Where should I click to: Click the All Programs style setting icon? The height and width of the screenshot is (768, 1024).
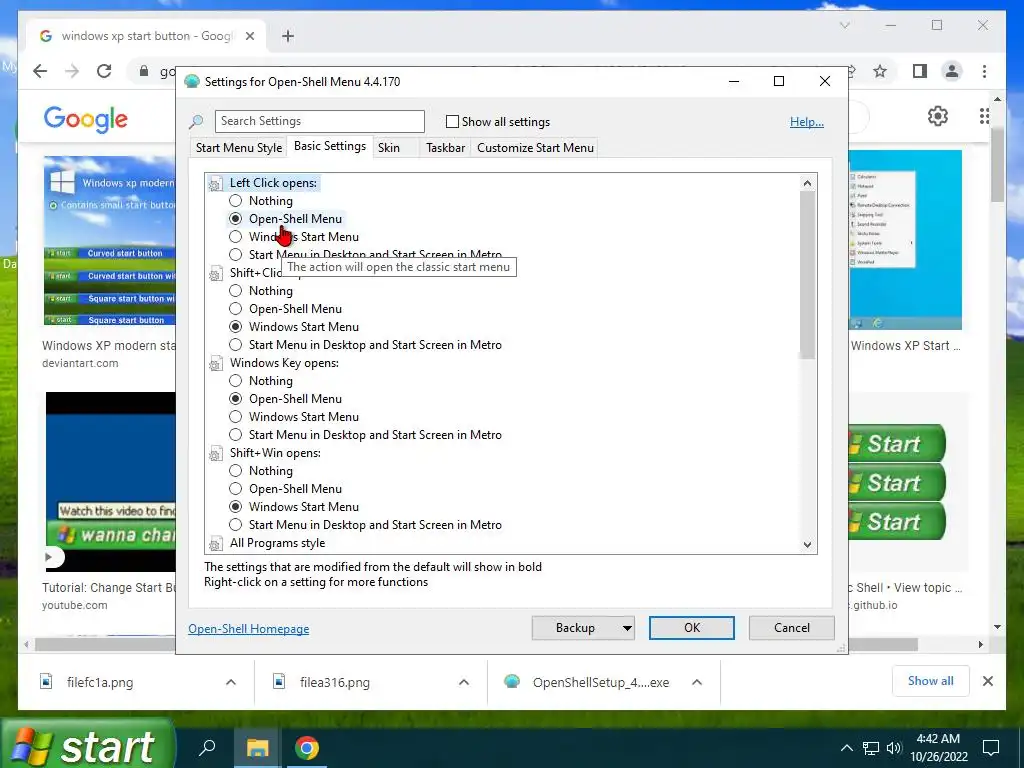216,543
